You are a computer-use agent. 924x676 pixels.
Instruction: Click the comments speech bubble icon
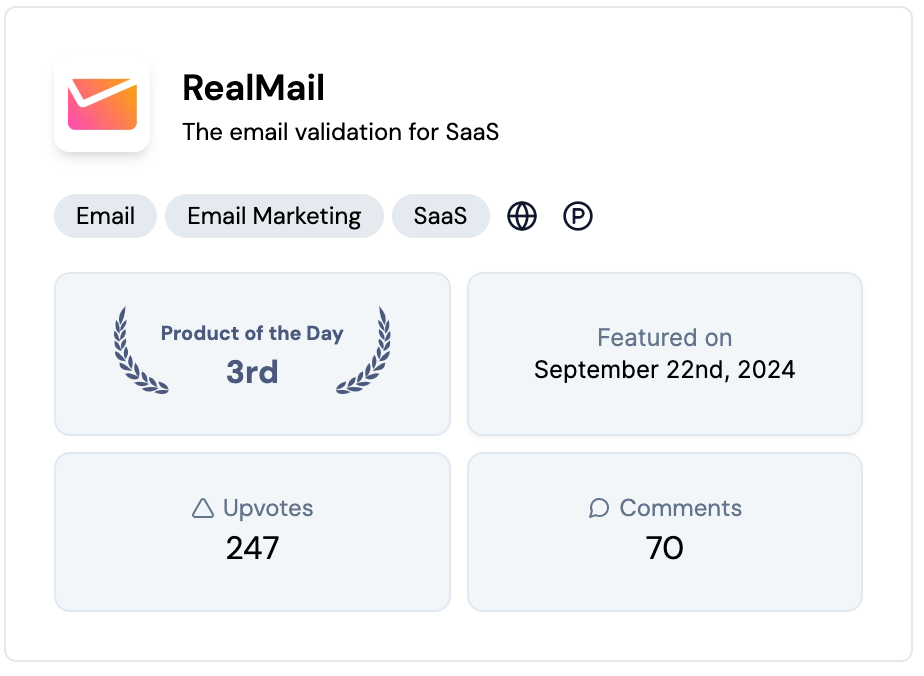pos(599,509)
